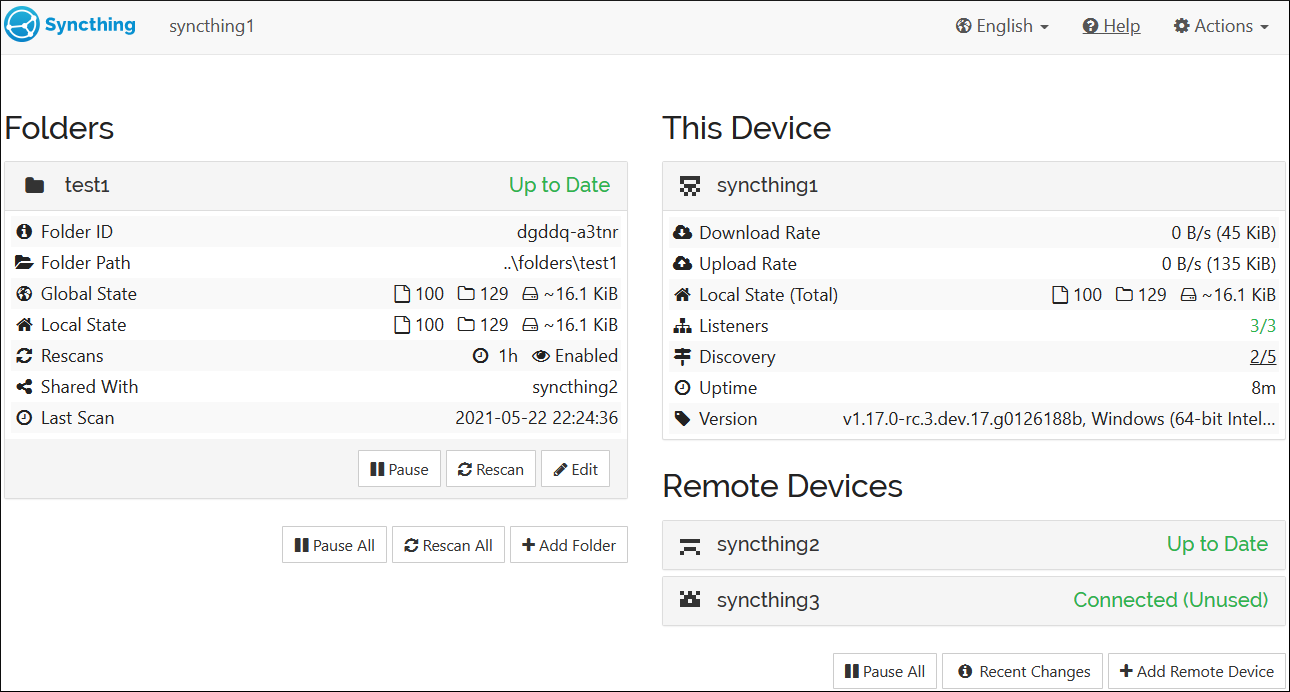Screen dimensions: 1290x692
Task: Open the Actions menu
Action: pos(1220,26)
